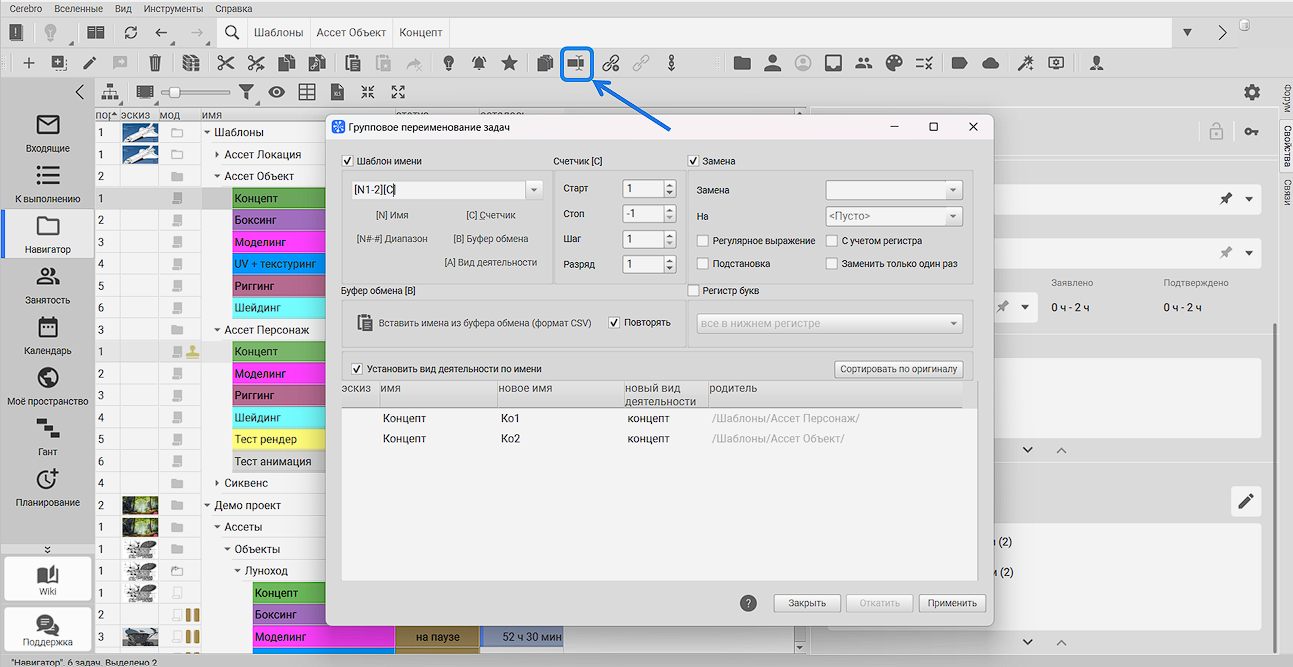Increase the Старт counter value
1293x667 pixels.
coord(668,185)
